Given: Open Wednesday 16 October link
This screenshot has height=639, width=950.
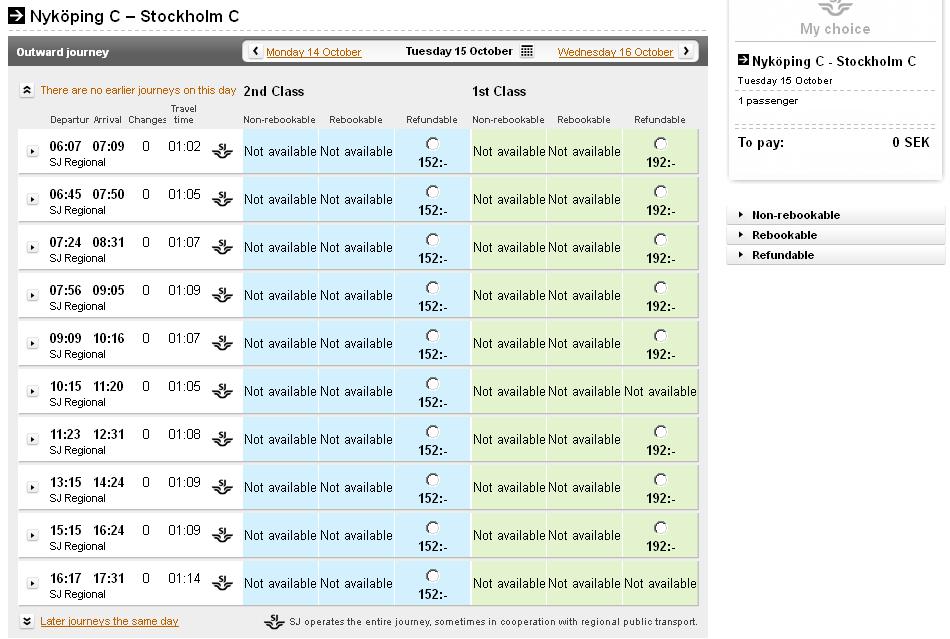Looking at the screenshot, I should [615, 52].
